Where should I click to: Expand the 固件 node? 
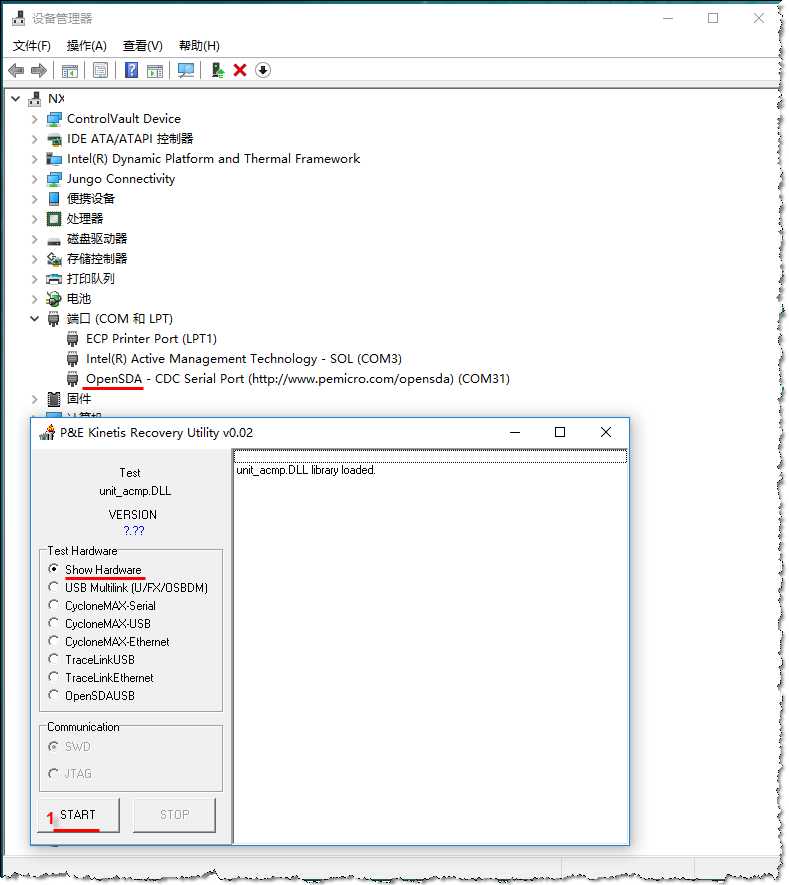click(34, 399)
